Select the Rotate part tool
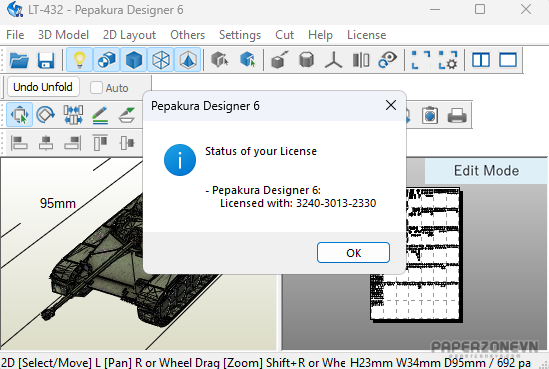549x369 pixels. [46, 114]
